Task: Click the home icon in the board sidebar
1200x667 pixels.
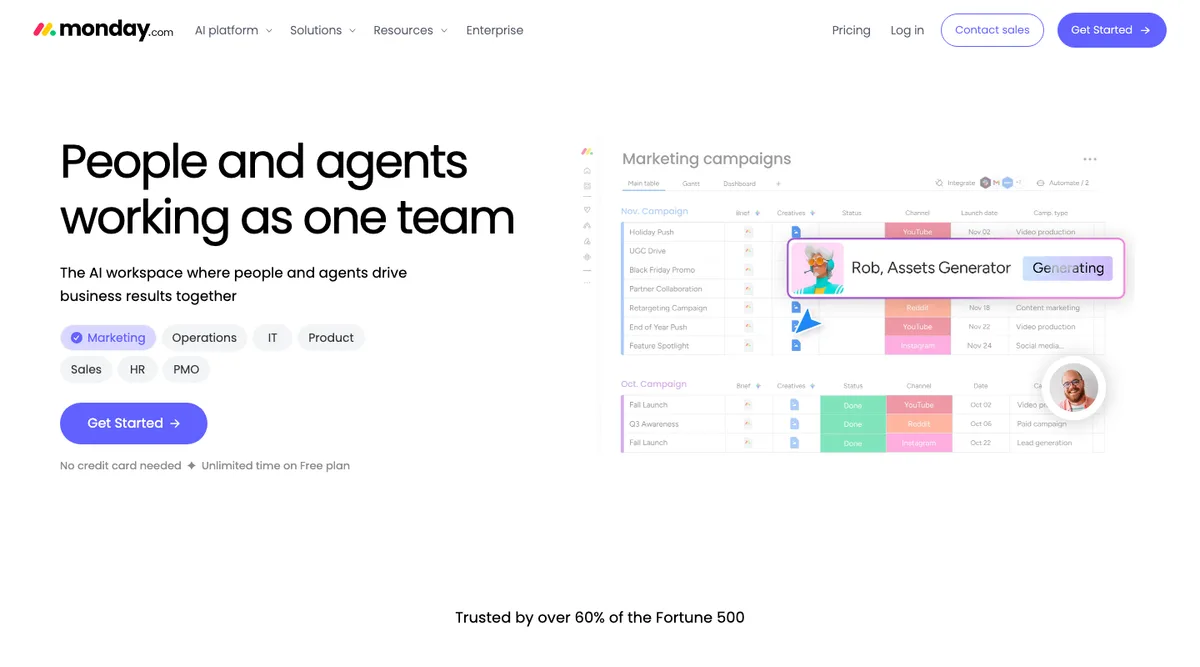Action: pyautogui.click(x=587, y=171)
